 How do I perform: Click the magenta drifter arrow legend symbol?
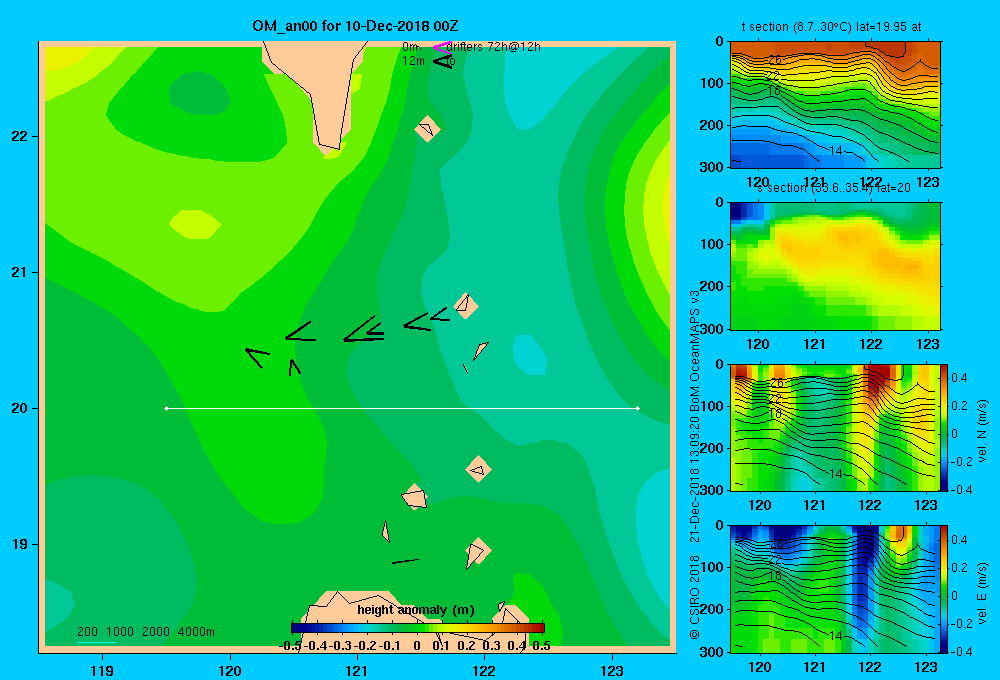[441, 47]
